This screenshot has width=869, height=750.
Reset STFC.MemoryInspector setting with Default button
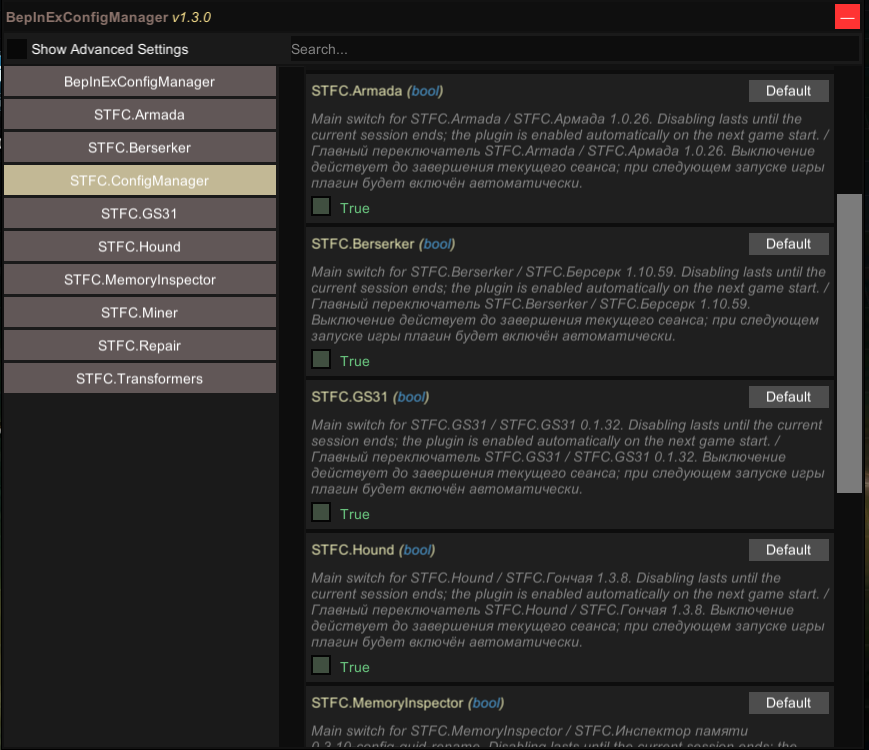[x=789, y=703]
